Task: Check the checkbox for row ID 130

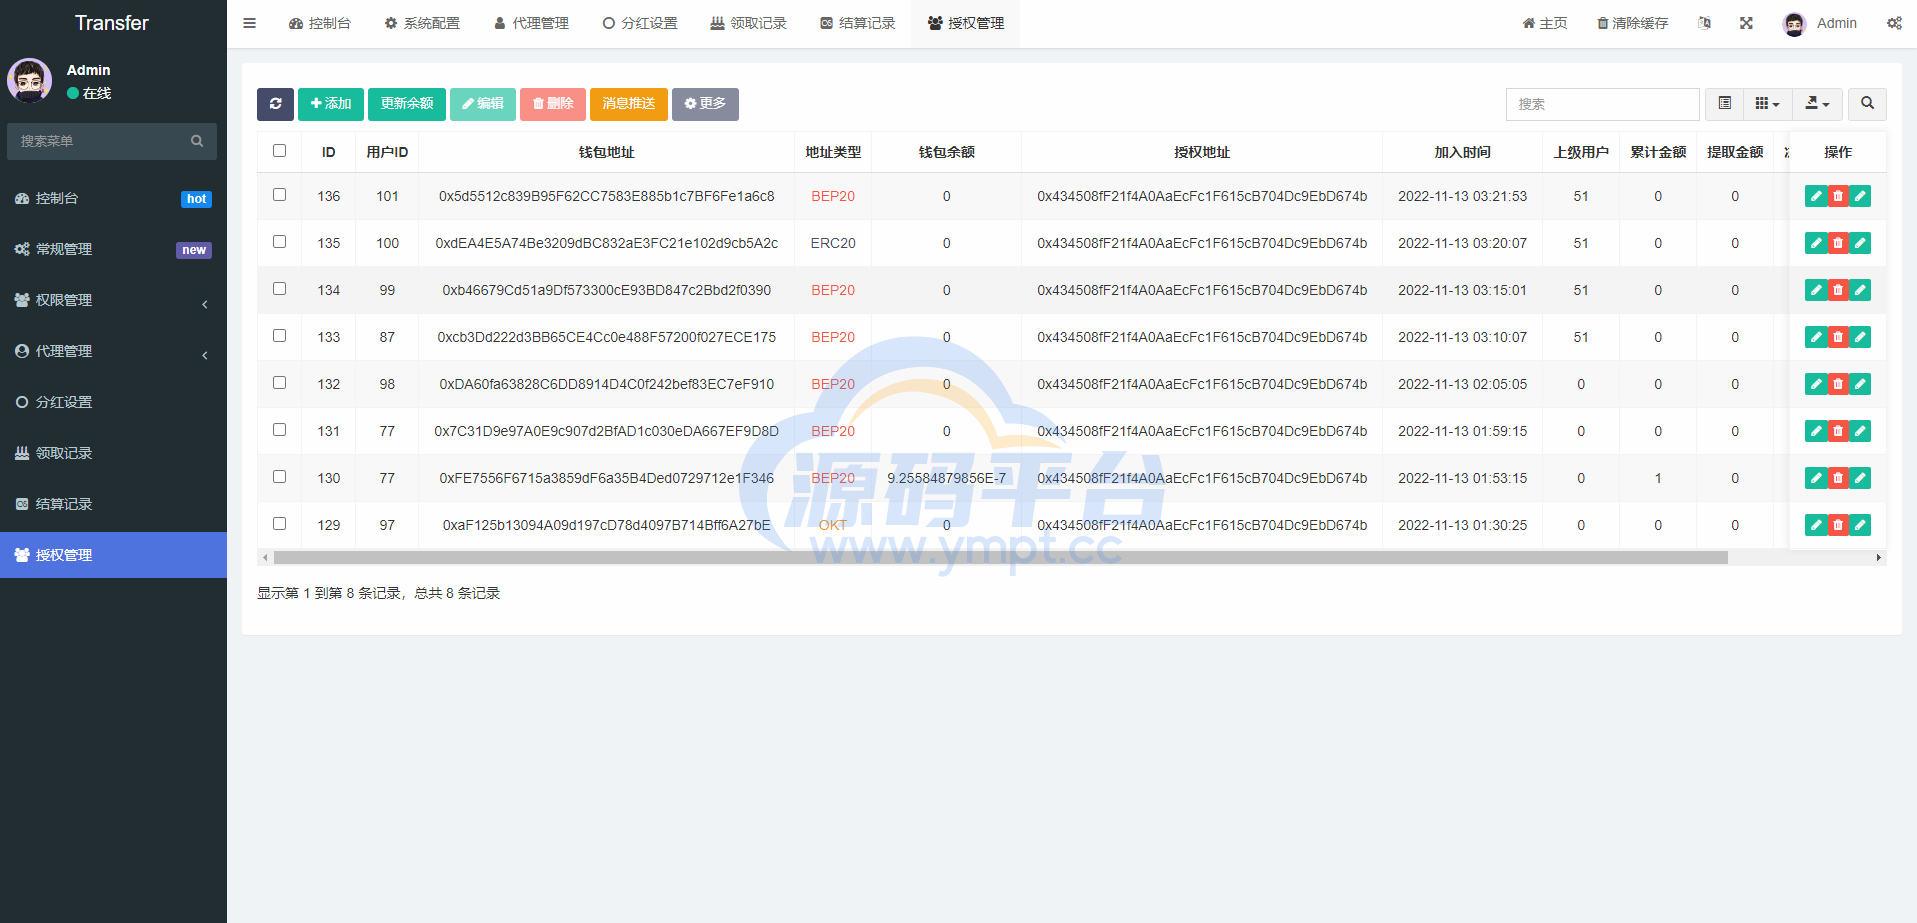Action: (280, 477)
